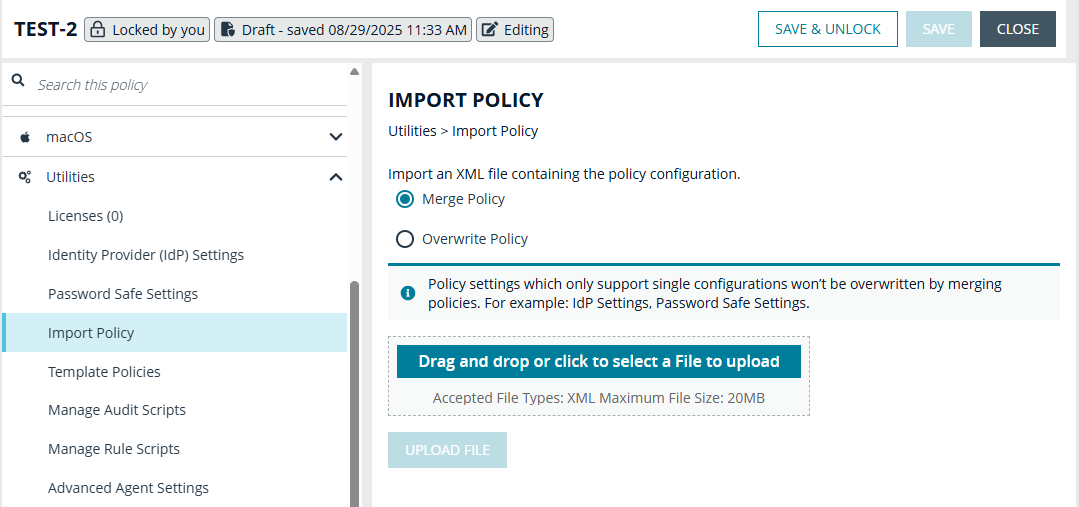The image size is (1079, 507).
Task: Click the info icon in the merge notice
Action: click(x=408, y=293)
